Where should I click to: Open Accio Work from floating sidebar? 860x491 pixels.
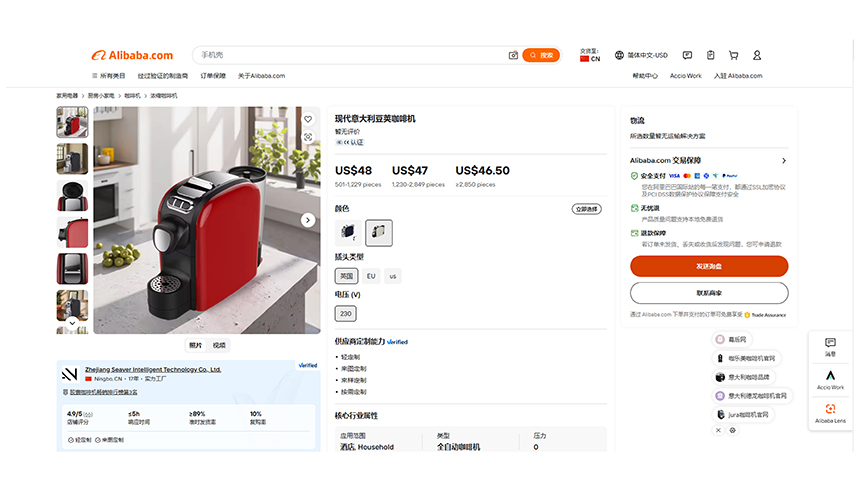830,380
